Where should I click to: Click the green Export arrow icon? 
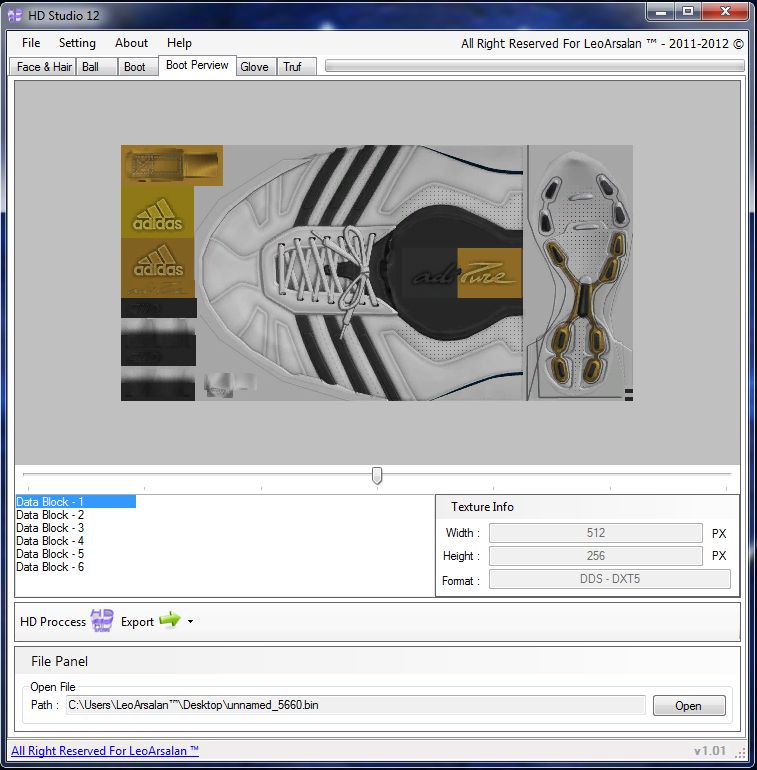pos(169,621)
